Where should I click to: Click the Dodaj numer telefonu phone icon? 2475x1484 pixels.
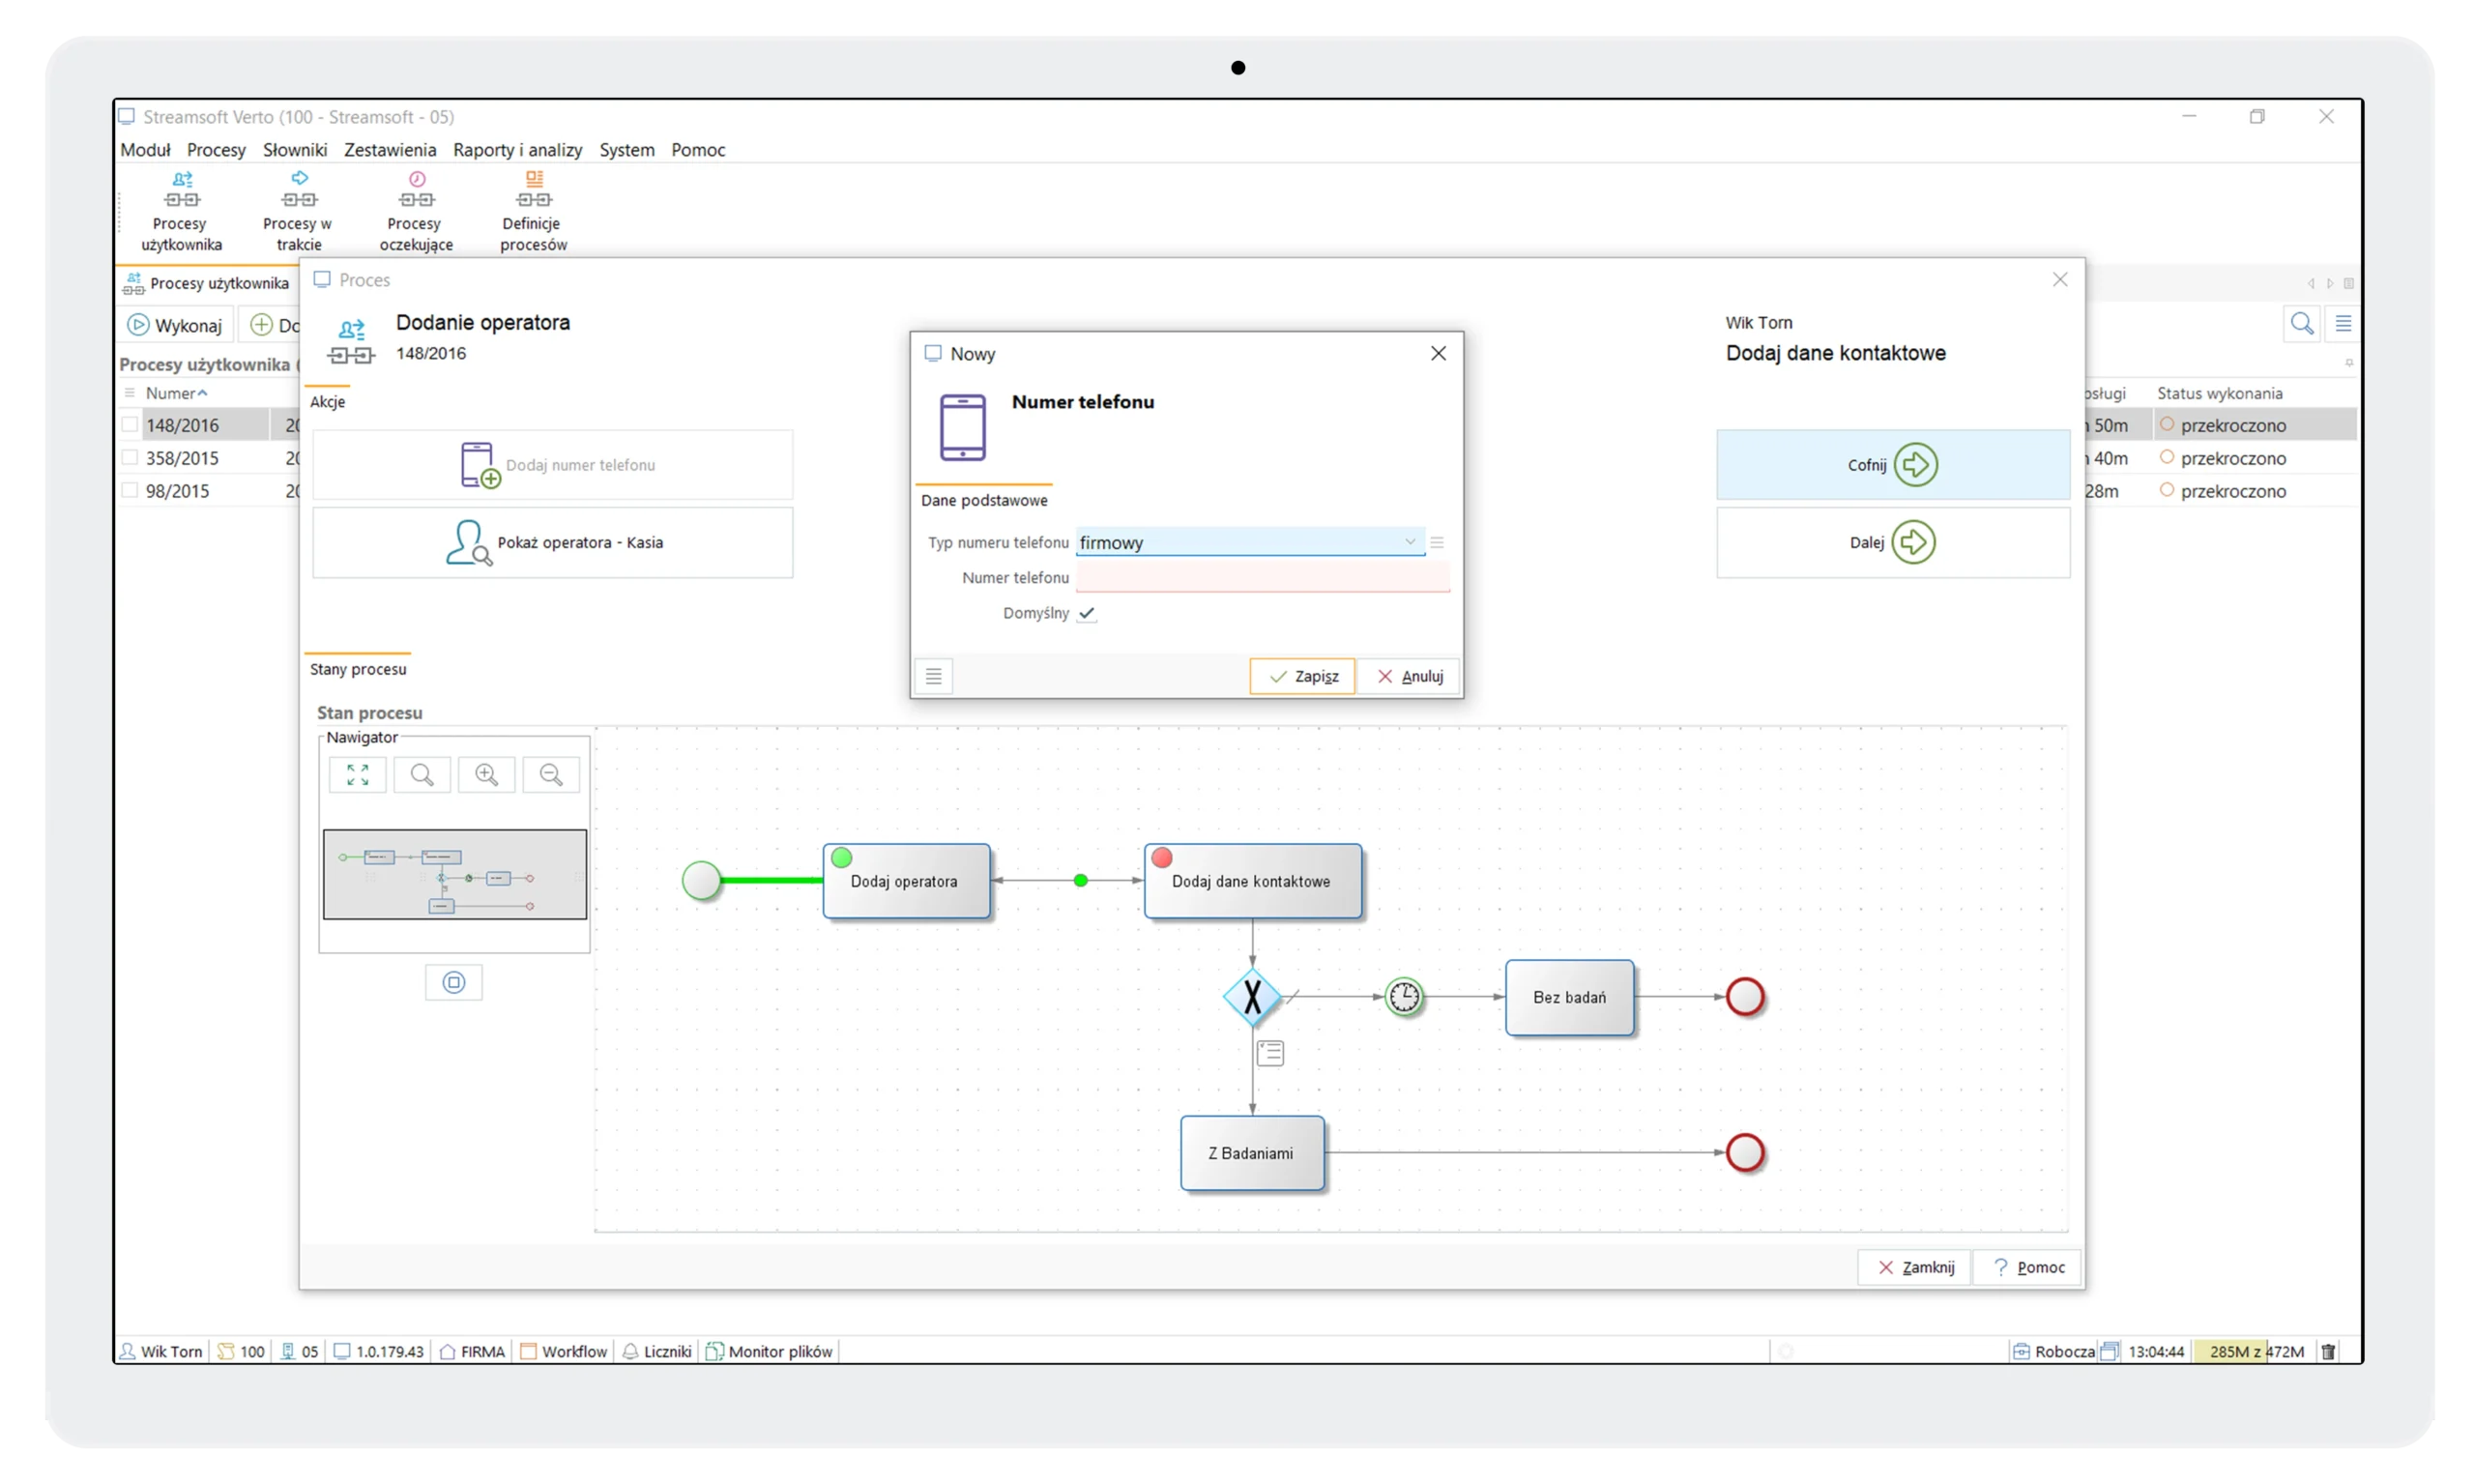[x=480, y=464]
